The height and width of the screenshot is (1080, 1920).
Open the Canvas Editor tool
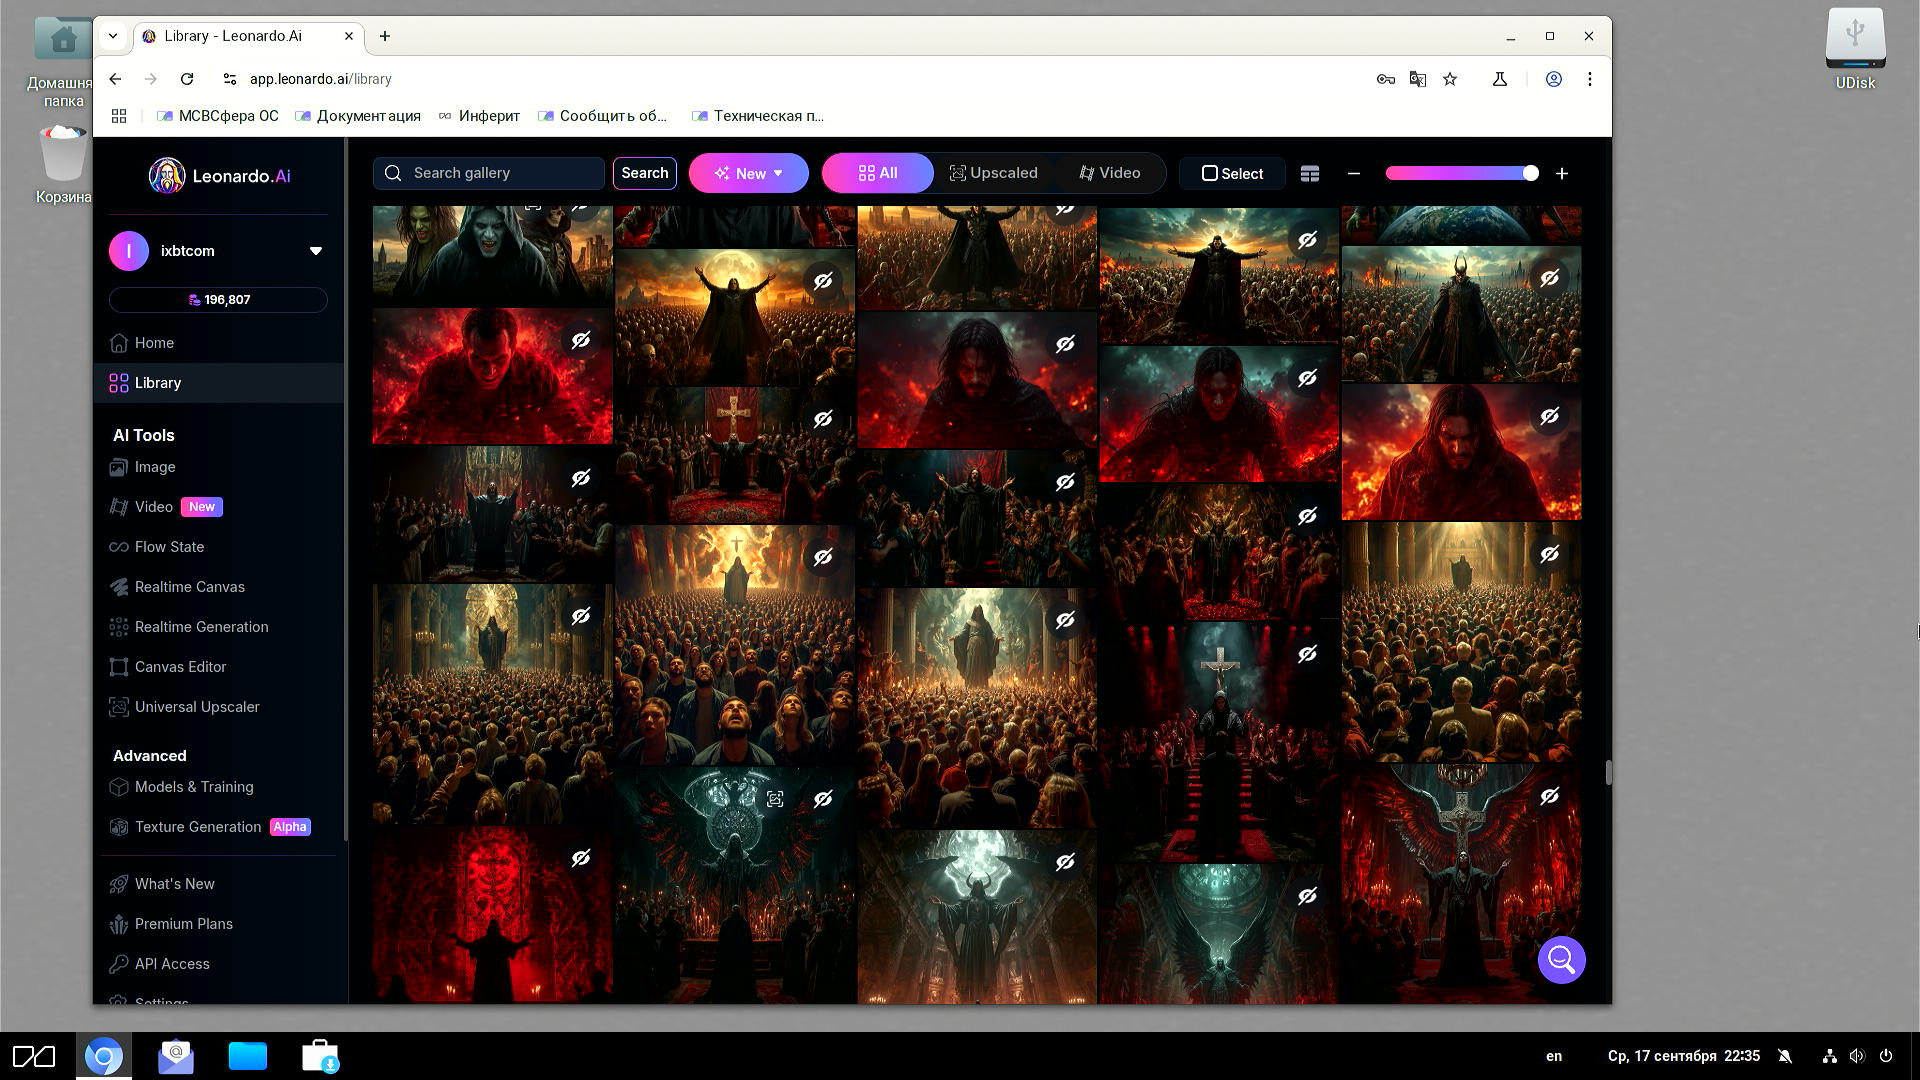coord(180,667)
